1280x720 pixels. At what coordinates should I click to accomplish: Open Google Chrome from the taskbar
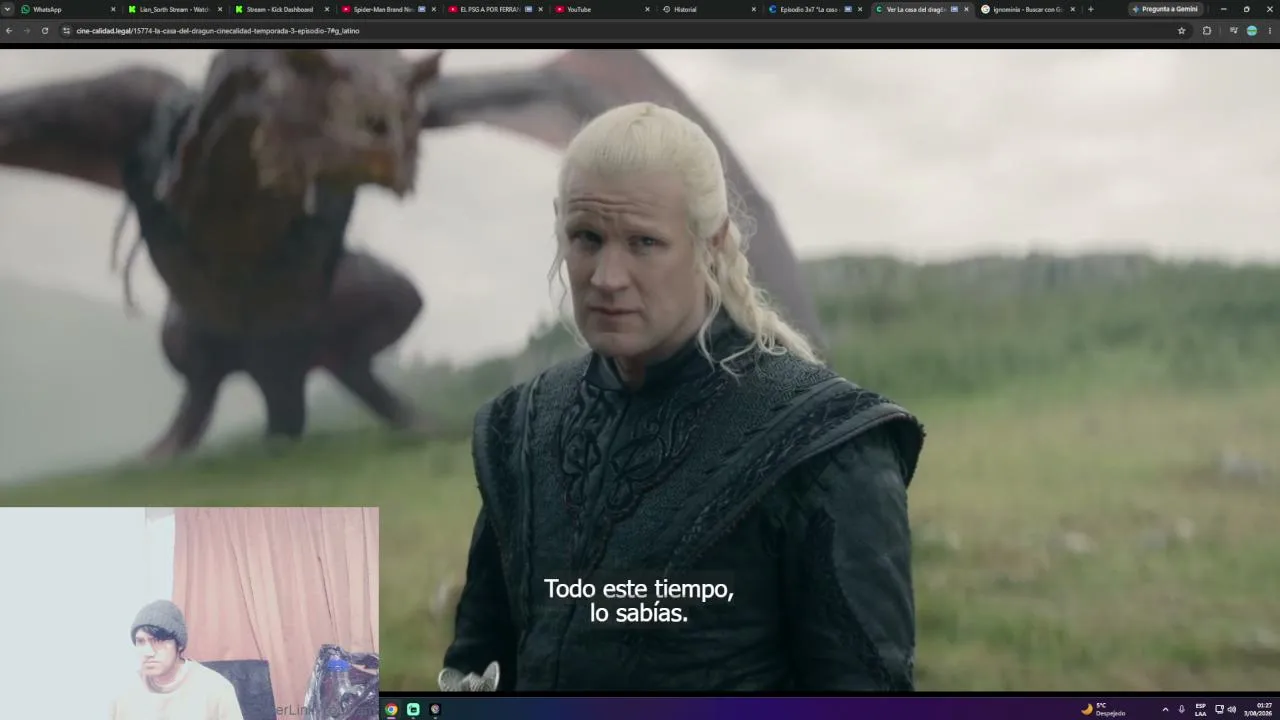click(x=391, y=709)
